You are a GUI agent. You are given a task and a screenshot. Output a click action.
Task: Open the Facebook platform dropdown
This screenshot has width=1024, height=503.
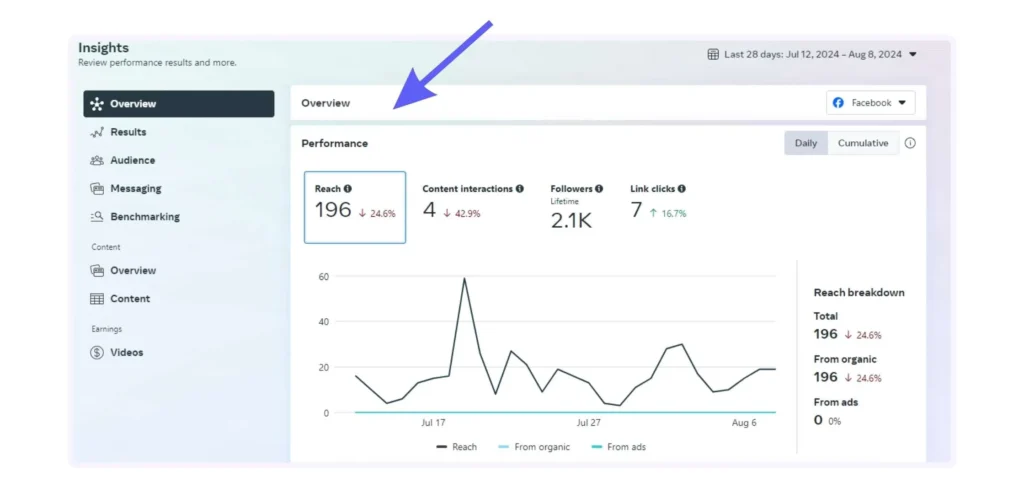[870, 103]
